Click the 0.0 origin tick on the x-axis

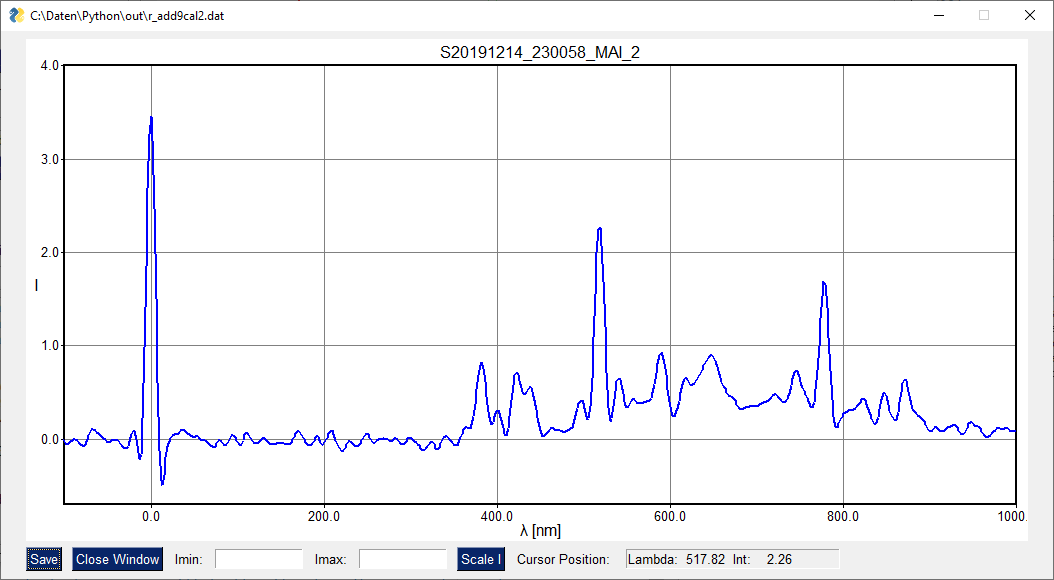pos(152,516)
